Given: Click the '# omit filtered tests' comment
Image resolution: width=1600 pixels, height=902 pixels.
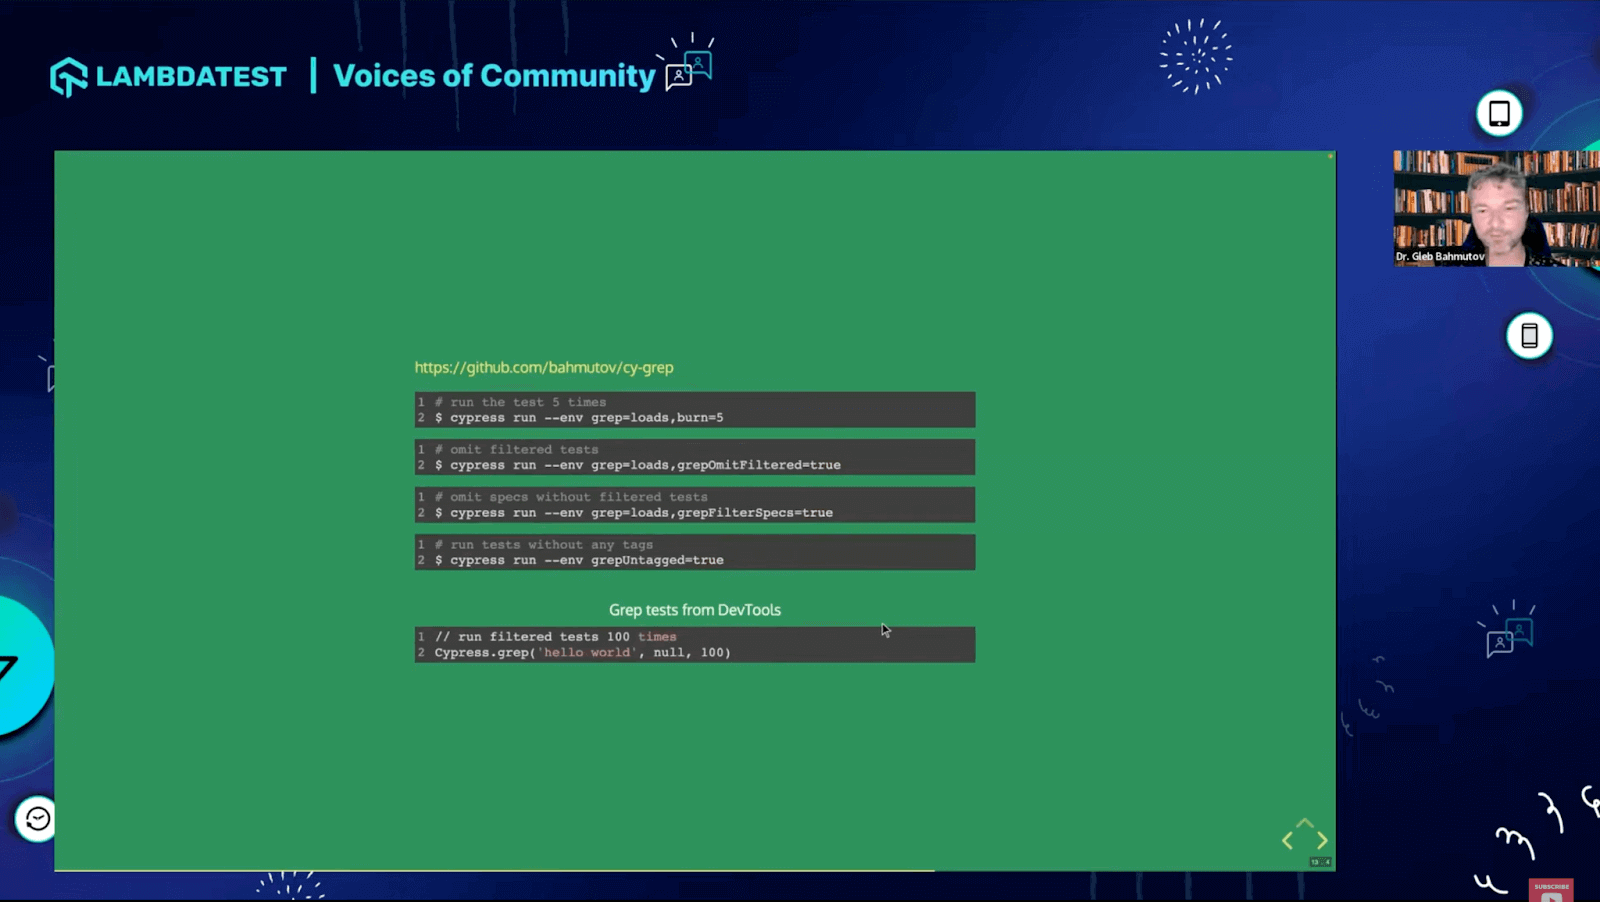Looking at the screenshot, I should tap(516, 449).
